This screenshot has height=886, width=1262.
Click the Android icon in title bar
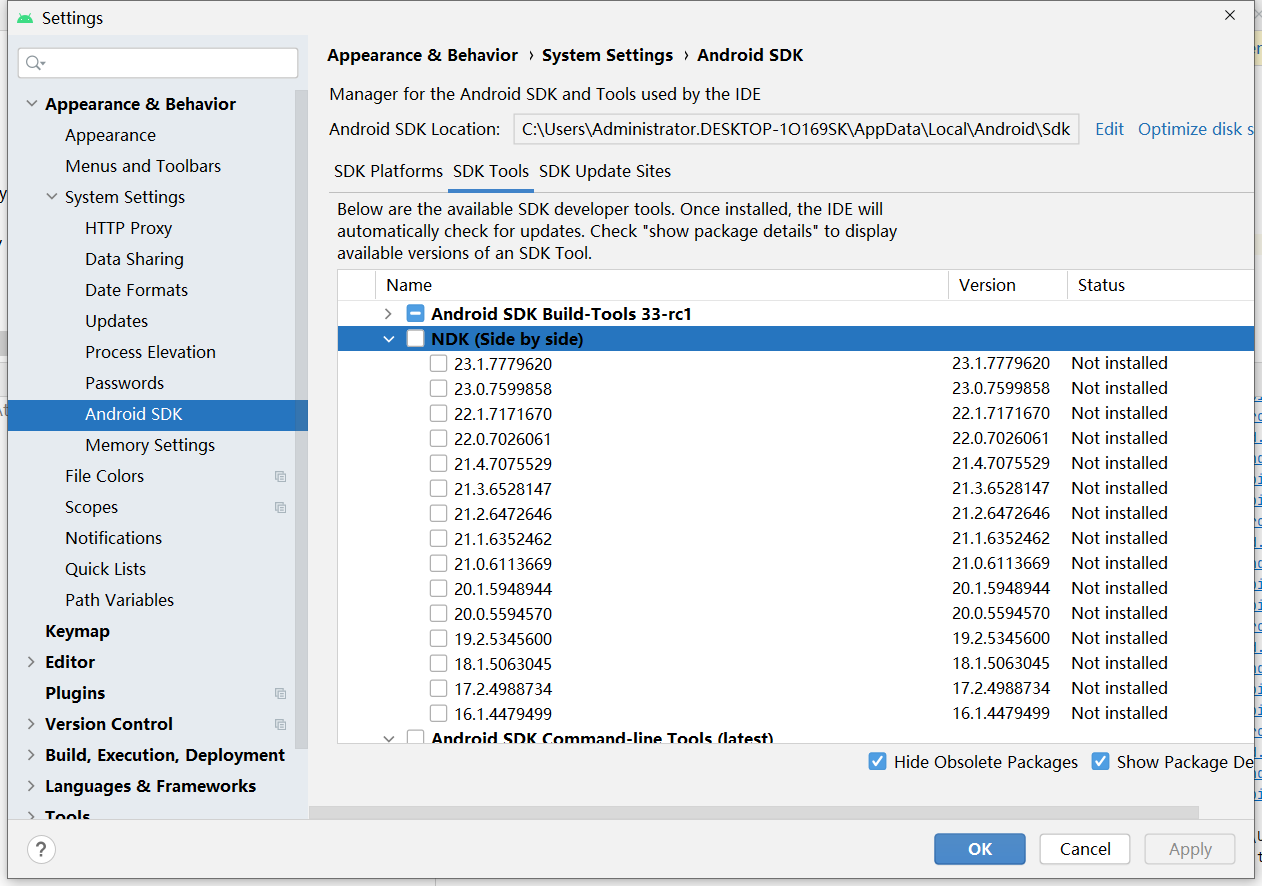25,18
